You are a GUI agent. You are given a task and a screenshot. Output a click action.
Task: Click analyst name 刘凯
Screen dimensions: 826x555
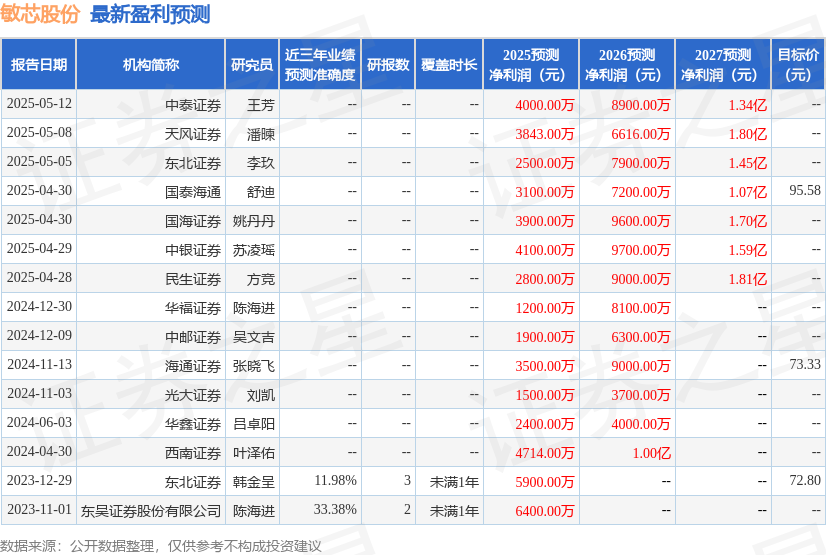click(261, 395)
